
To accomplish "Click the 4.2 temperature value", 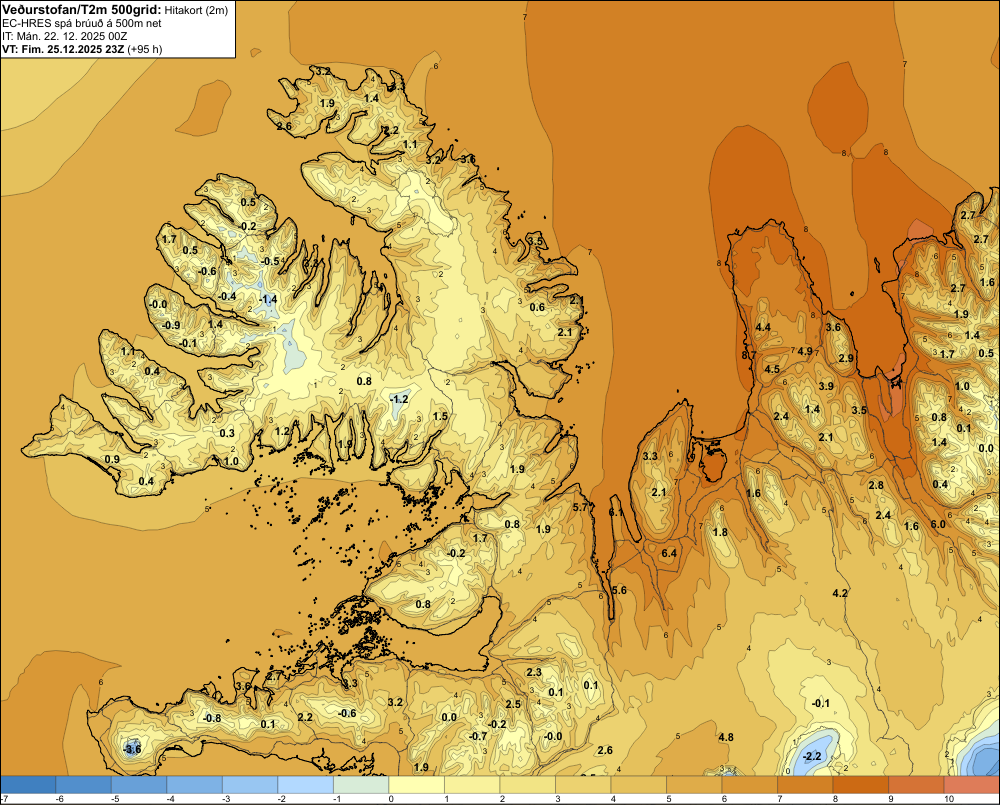I will [x=840, y=593].
